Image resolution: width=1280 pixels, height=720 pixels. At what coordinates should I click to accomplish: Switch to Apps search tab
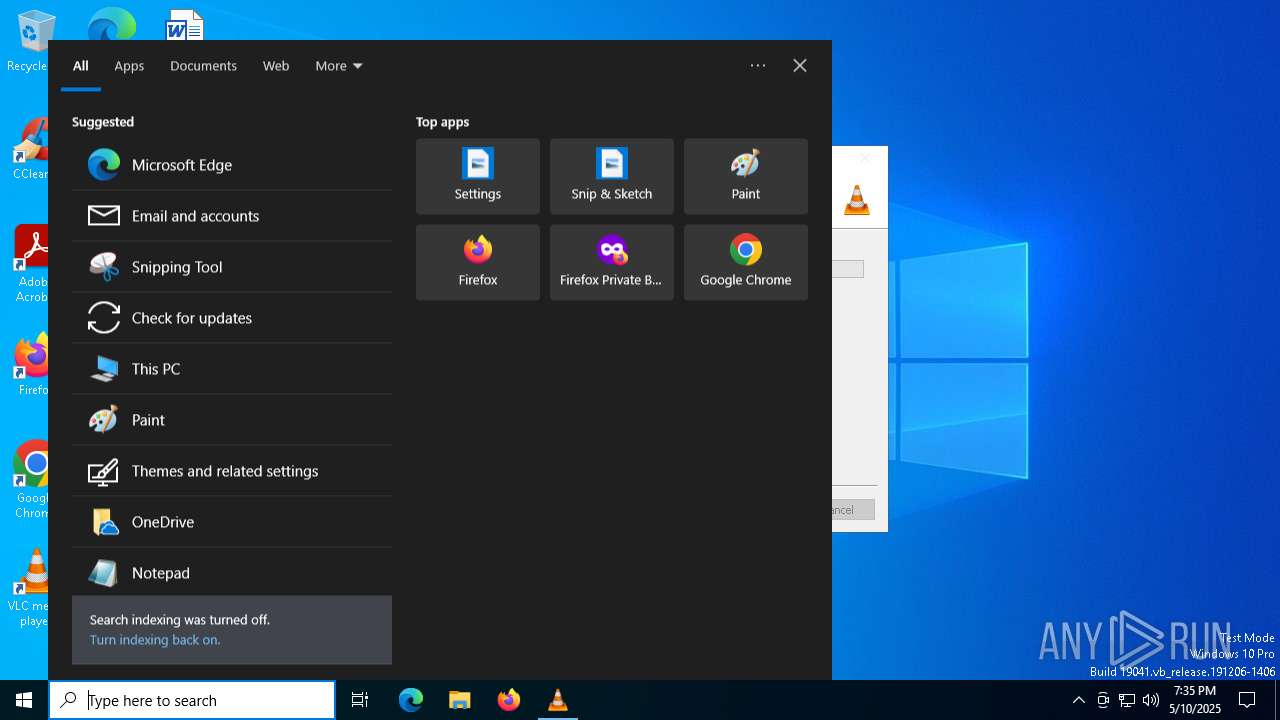(129, 66)
